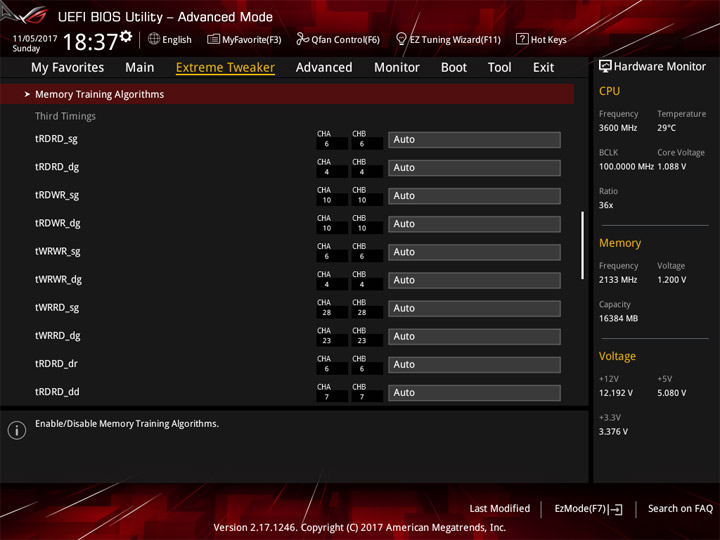Open the Exit tab
720x540 pixels.
coord(543,68)
